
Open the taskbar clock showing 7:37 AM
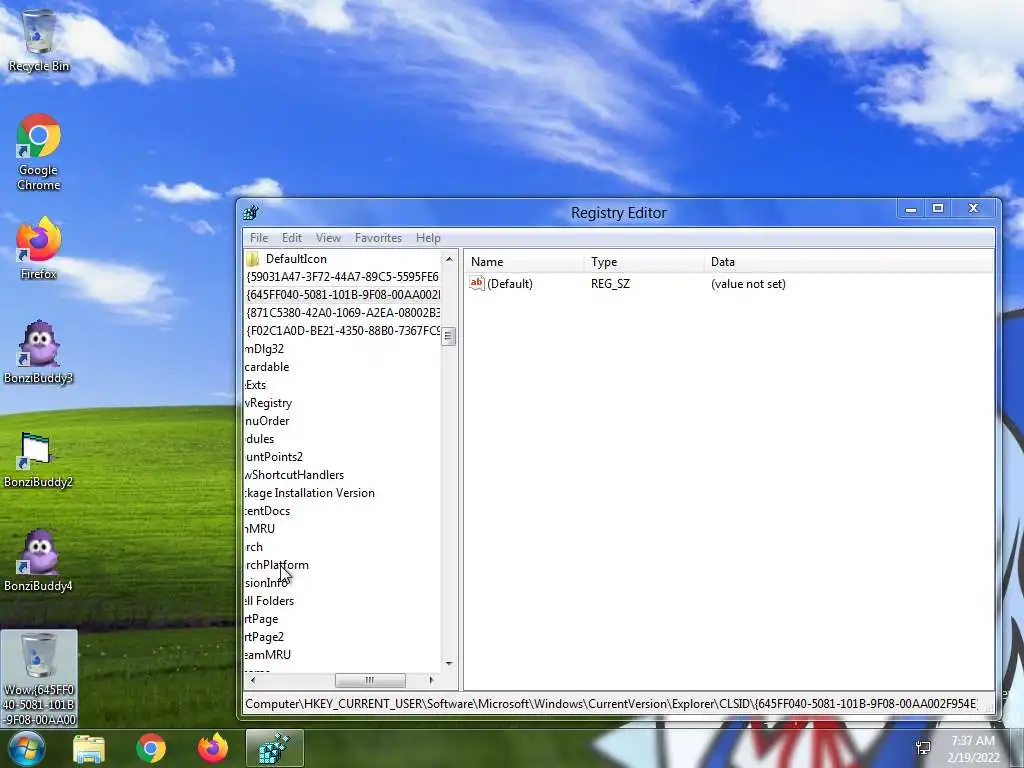(973, 748)
